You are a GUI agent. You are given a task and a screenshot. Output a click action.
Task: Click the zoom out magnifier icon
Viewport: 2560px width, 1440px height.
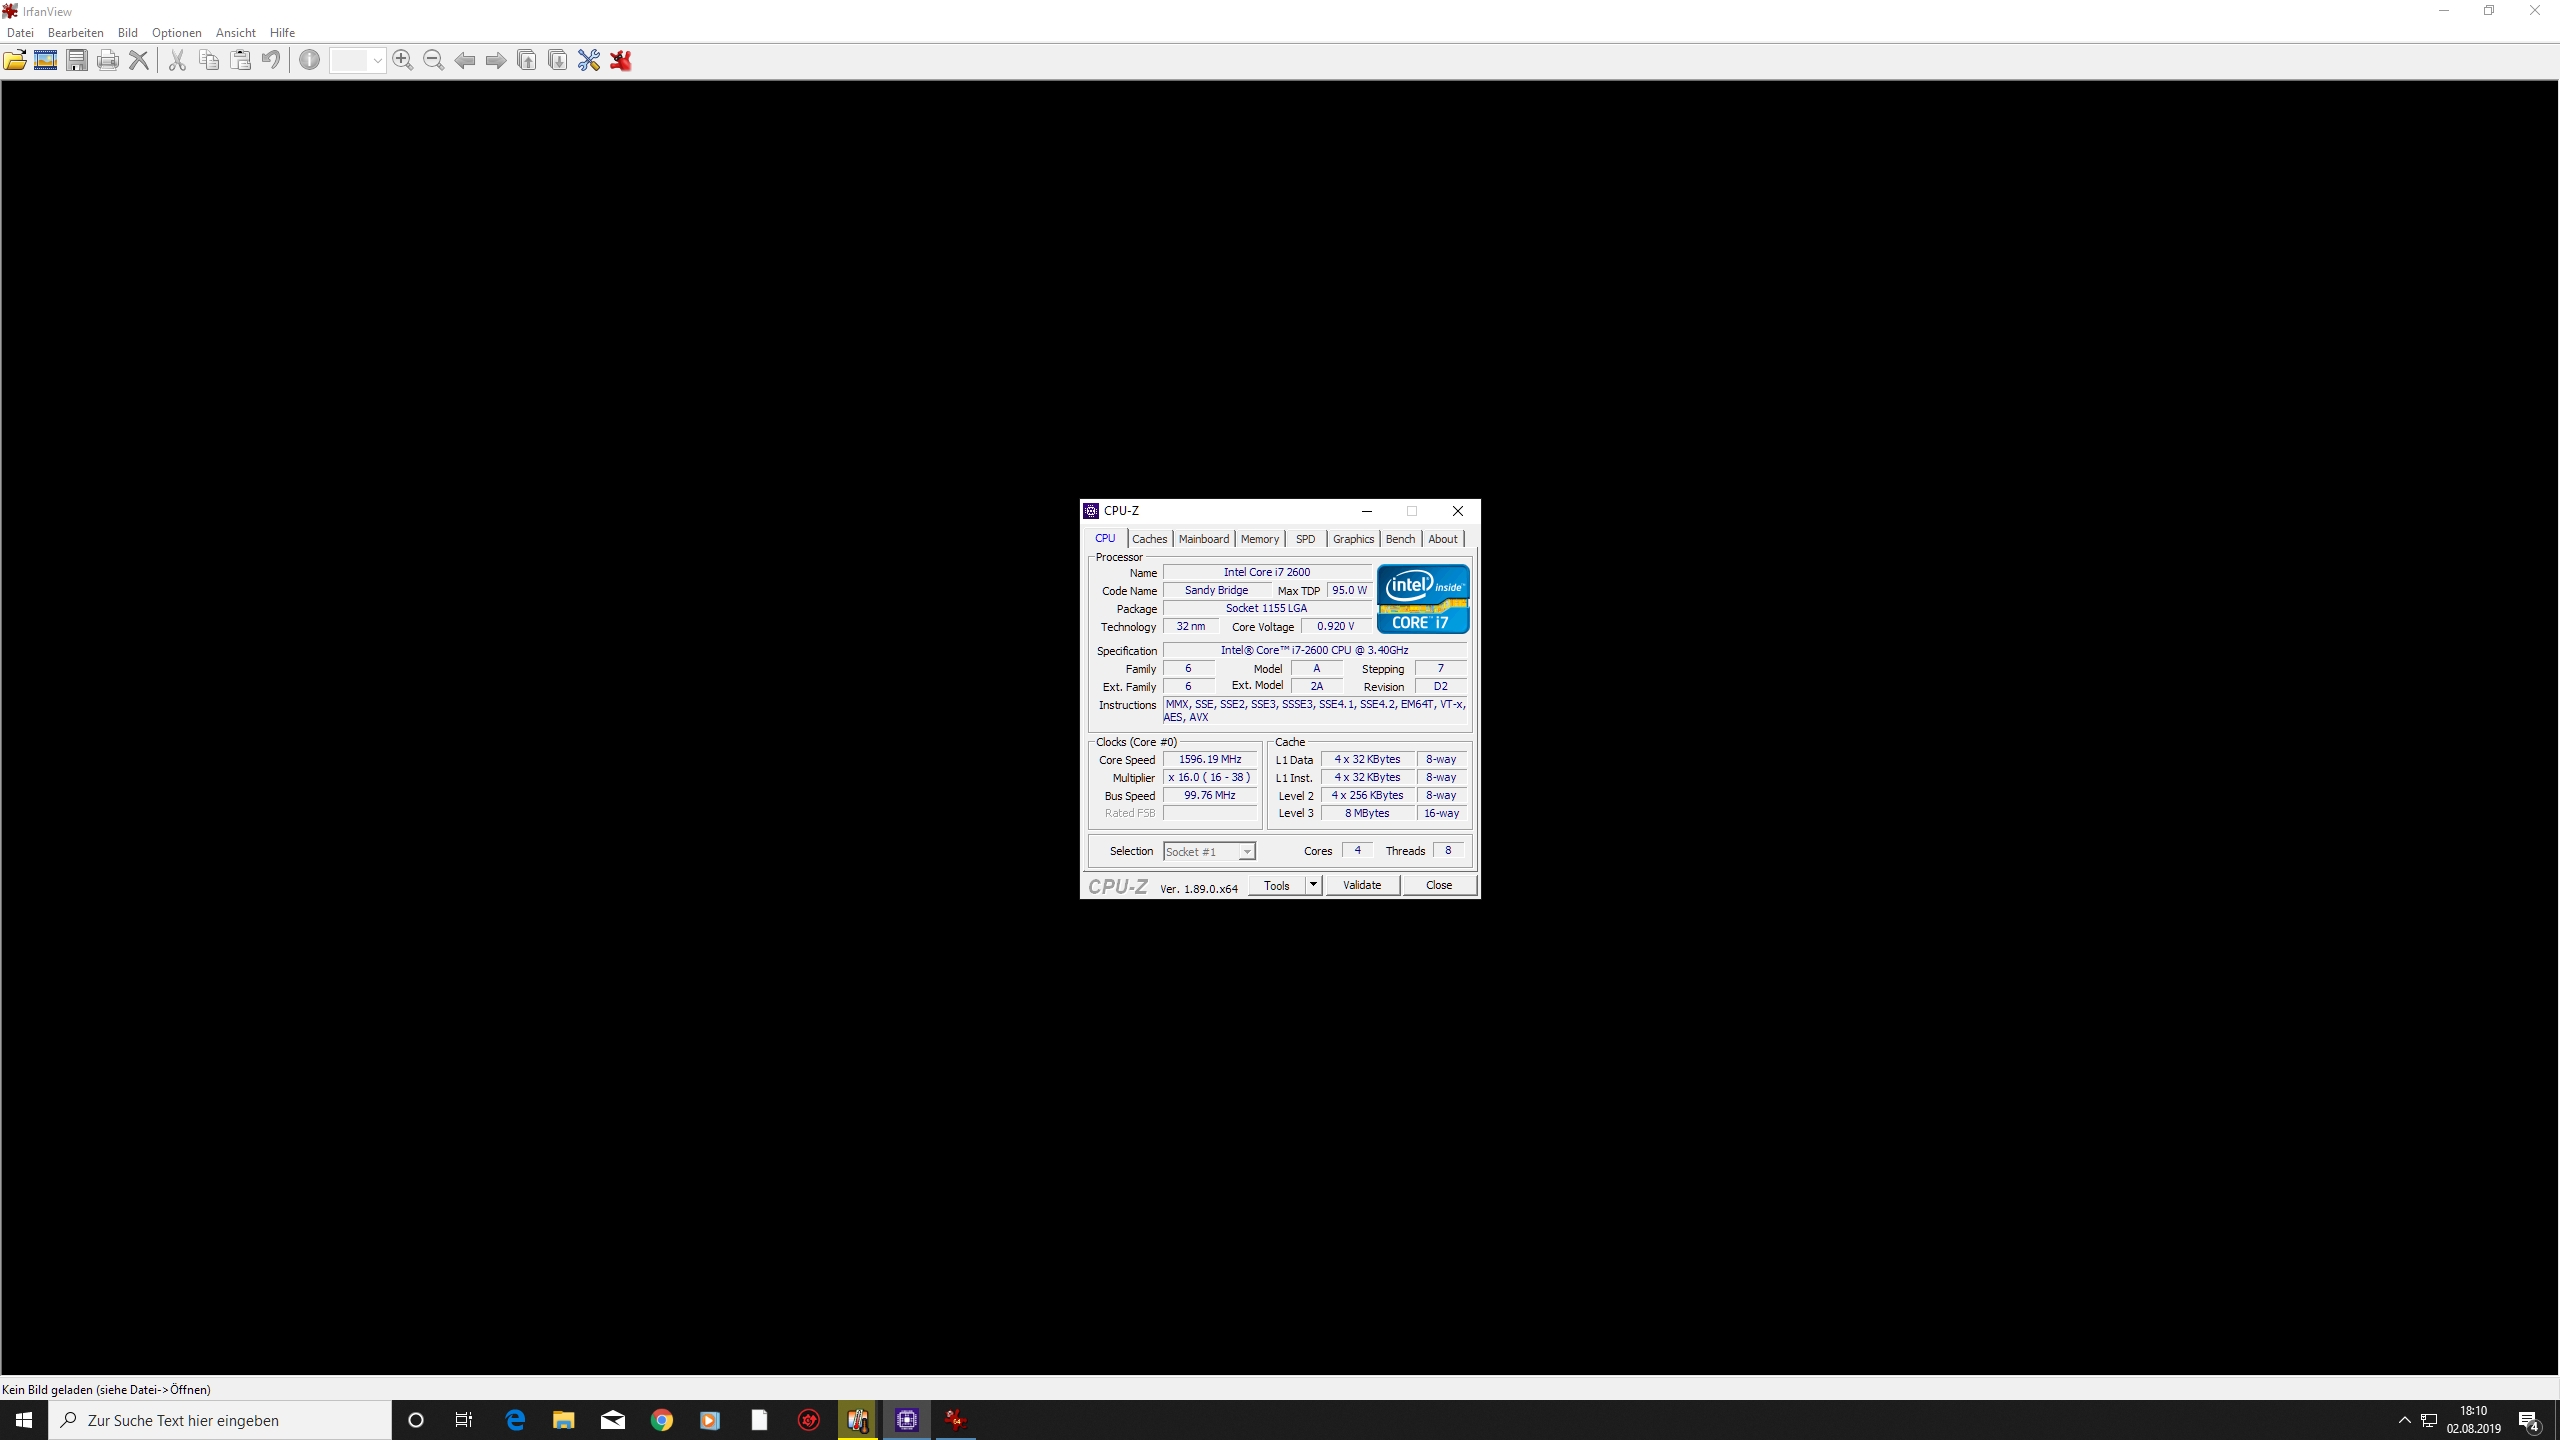pos(433,61)
